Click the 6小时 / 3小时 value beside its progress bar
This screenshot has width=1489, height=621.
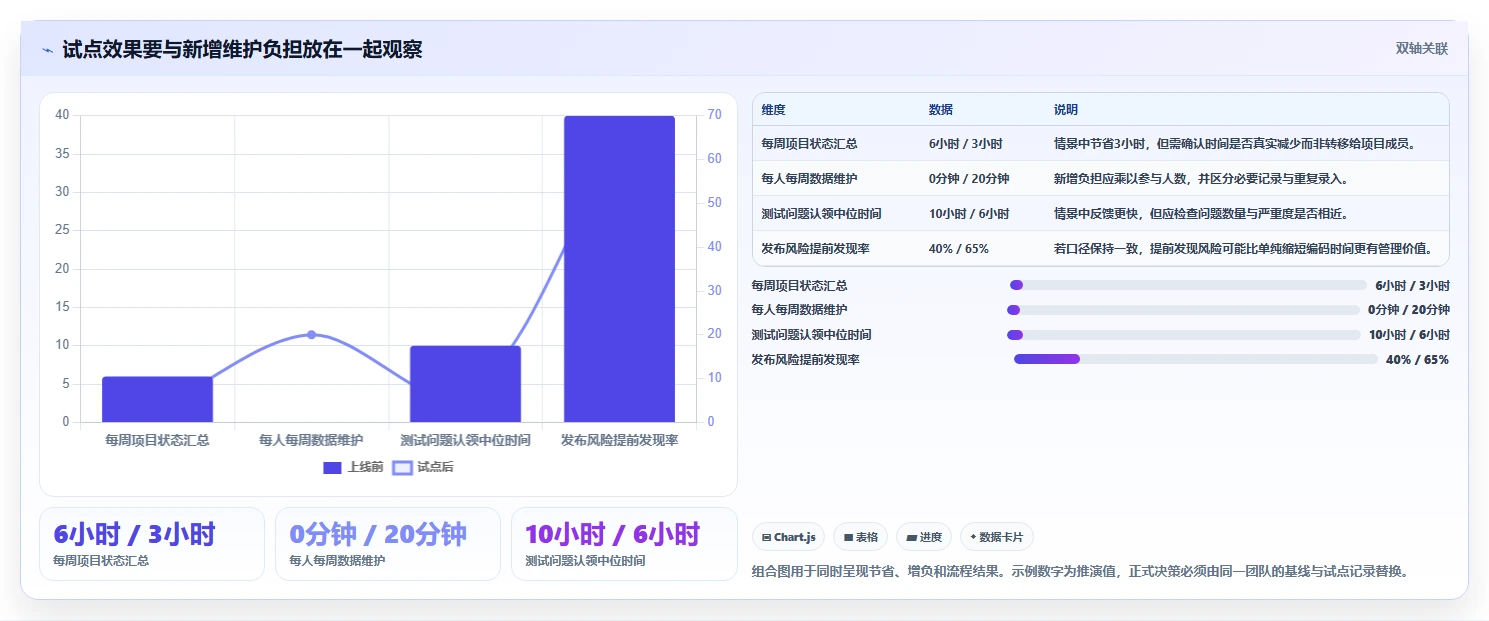pyautogui.click(x=1412, y=285)
